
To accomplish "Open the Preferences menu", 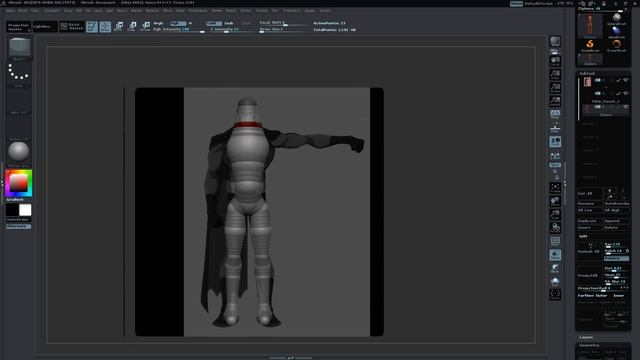I will (x=198, y=11).
